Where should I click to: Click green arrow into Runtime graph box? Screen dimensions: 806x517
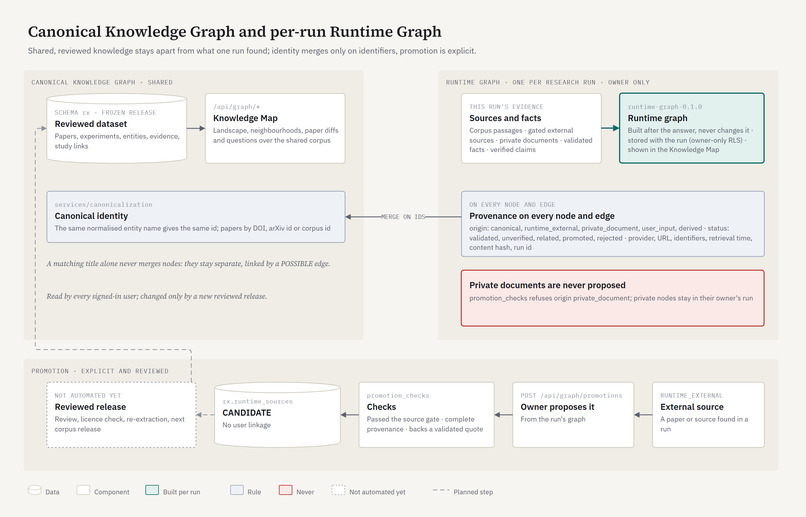point(610,128)
